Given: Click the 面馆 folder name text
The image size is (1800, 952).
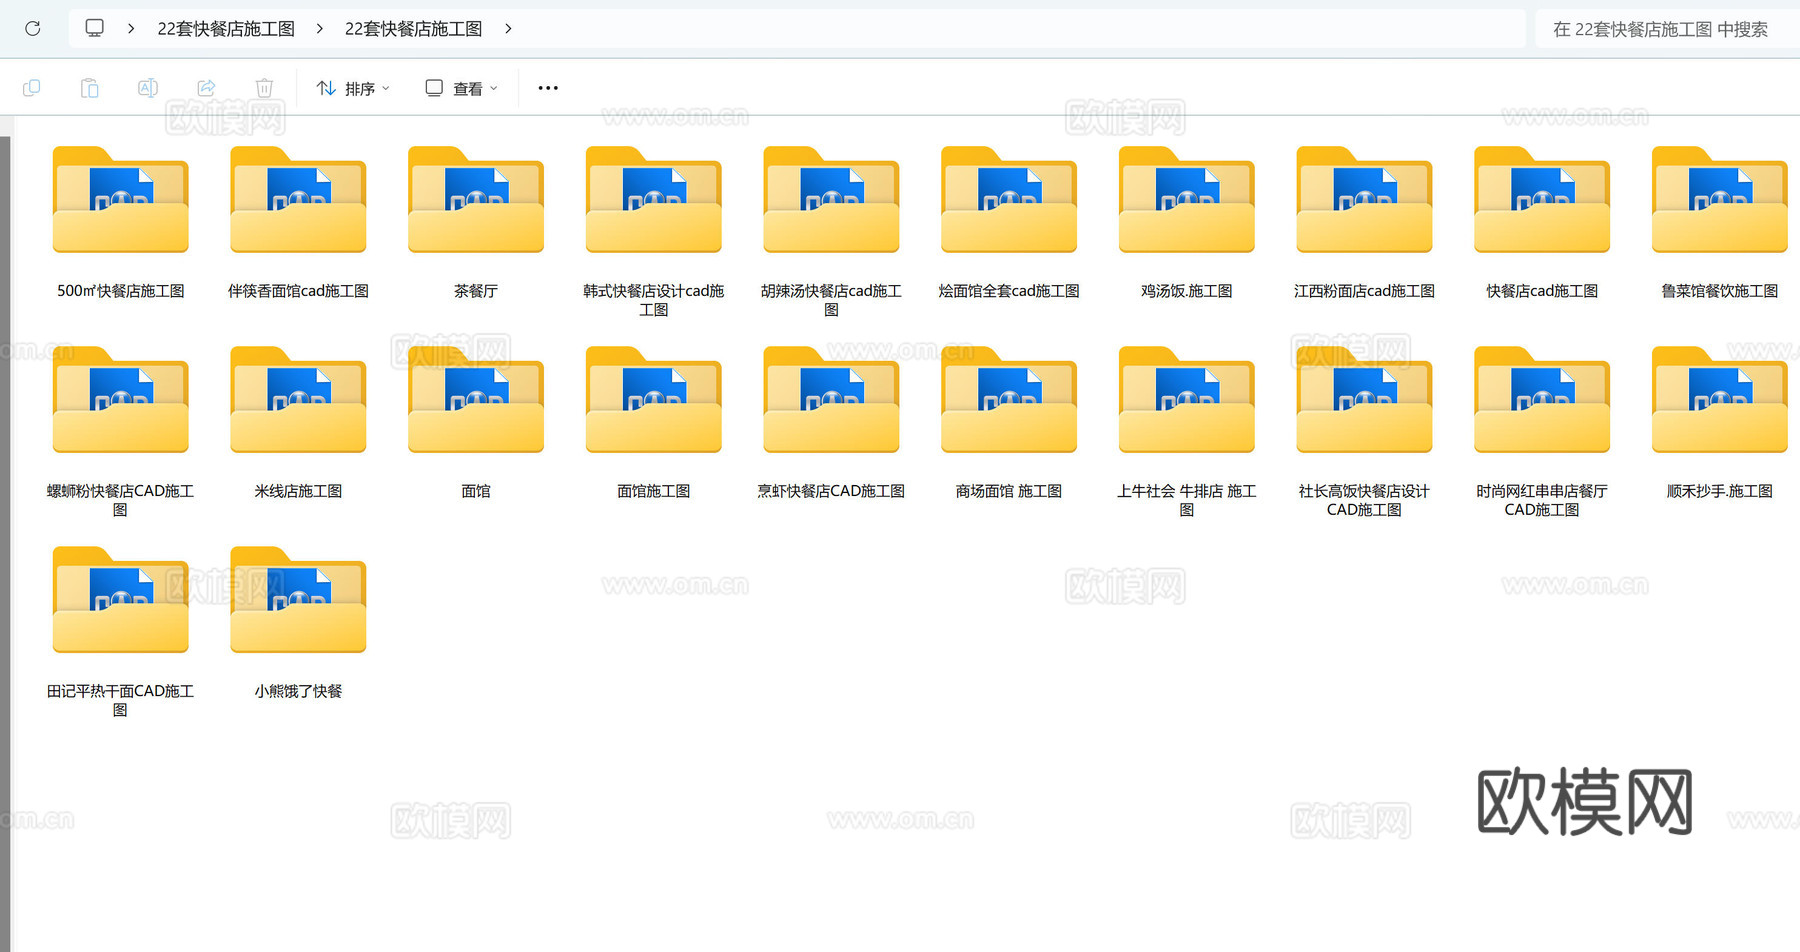Looking at the screenshot, I should point(476,491).
